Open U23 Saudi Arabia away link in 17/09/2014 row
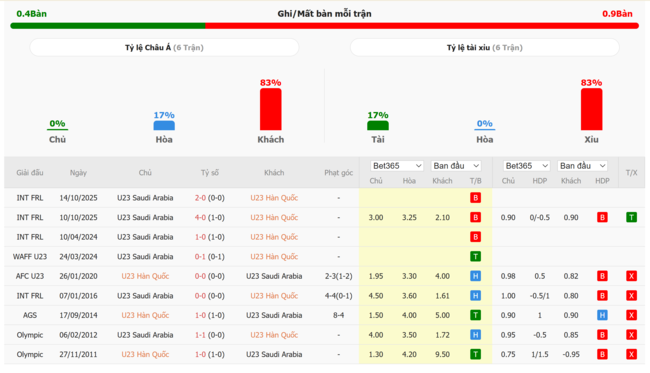This screenshot has width=650, height=373. (x=274, y=315)
